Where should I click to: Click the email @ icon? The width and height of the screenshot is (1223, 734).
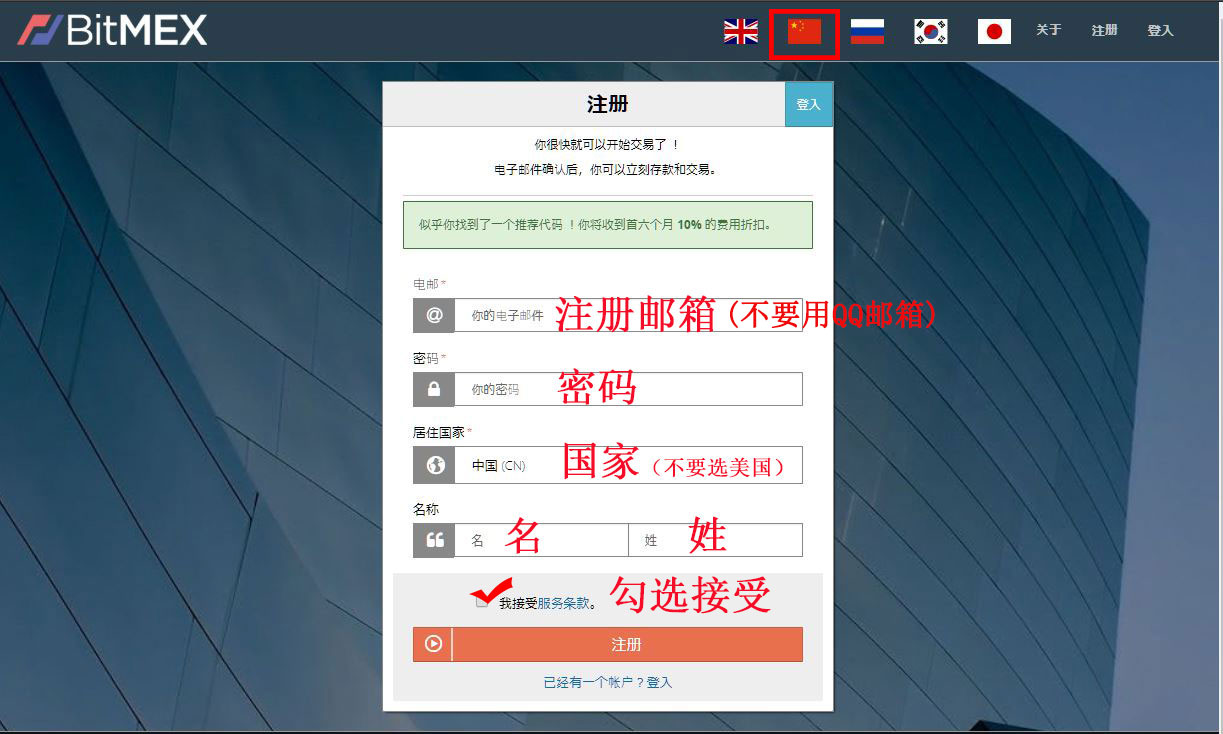(x=434, y=315)
